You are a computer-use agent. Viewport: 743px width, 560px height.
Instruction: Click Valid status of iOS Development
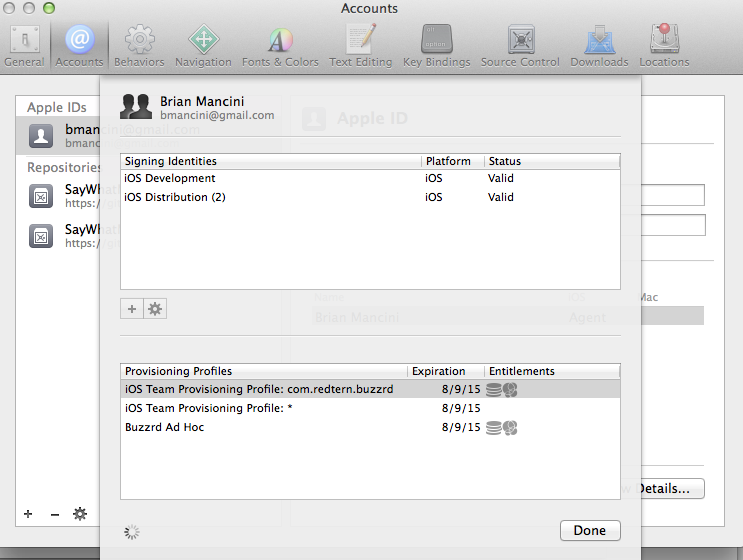click(501, 178)
